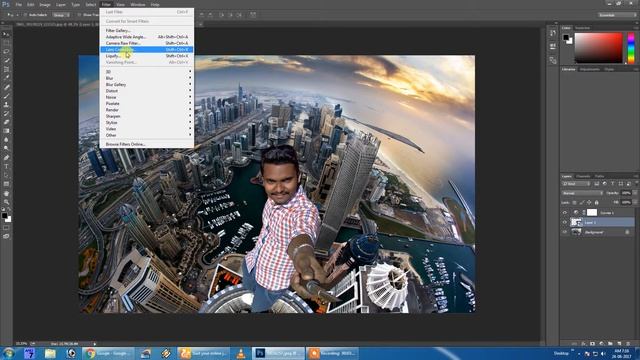Select the Eraser tool
This screenshot has height=360, width=640.
point(6,122)
